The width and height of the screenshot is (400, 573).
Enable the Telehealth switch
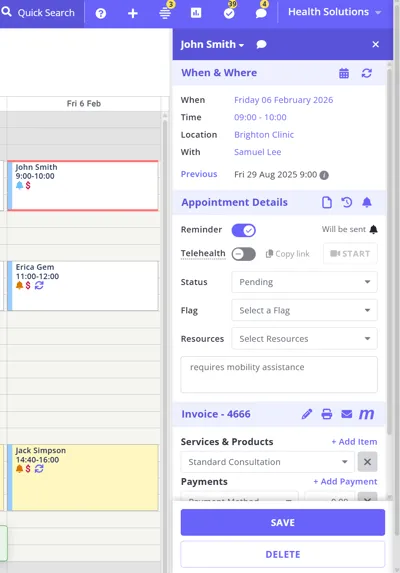[244, 254]
